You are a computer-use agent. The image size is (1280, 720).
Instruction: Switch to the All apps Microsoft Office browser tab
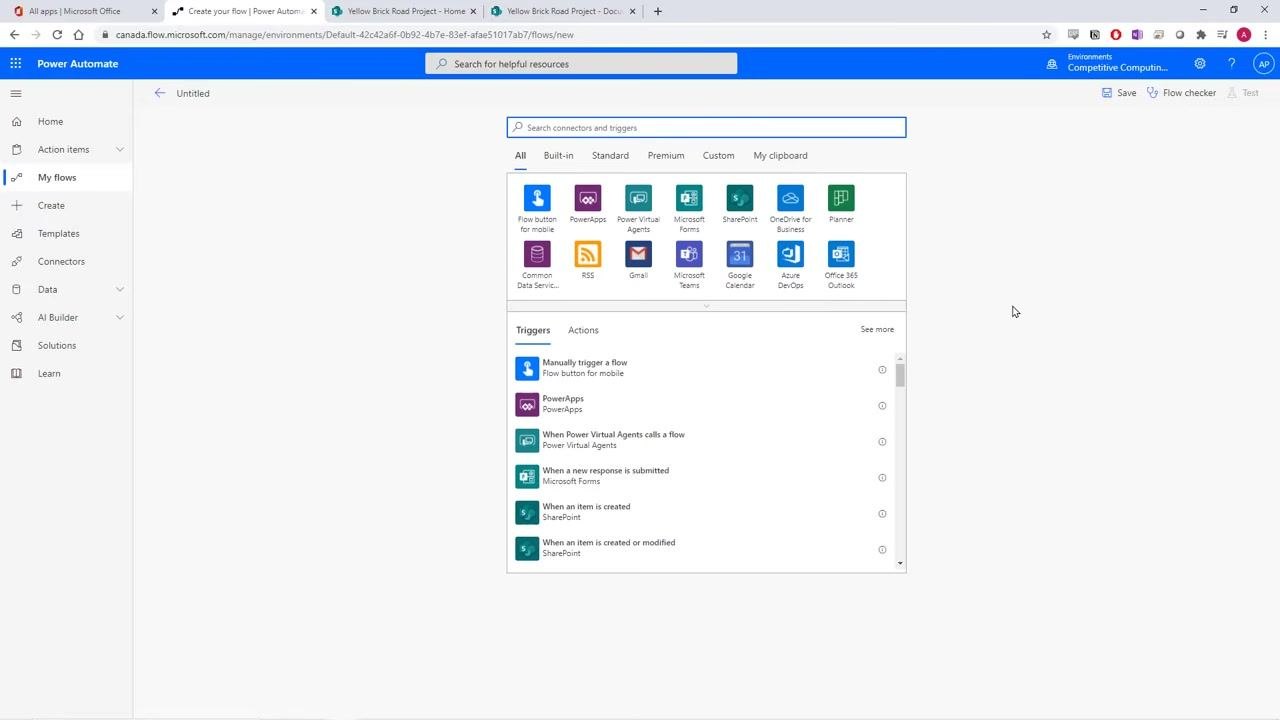coord(83,11)
